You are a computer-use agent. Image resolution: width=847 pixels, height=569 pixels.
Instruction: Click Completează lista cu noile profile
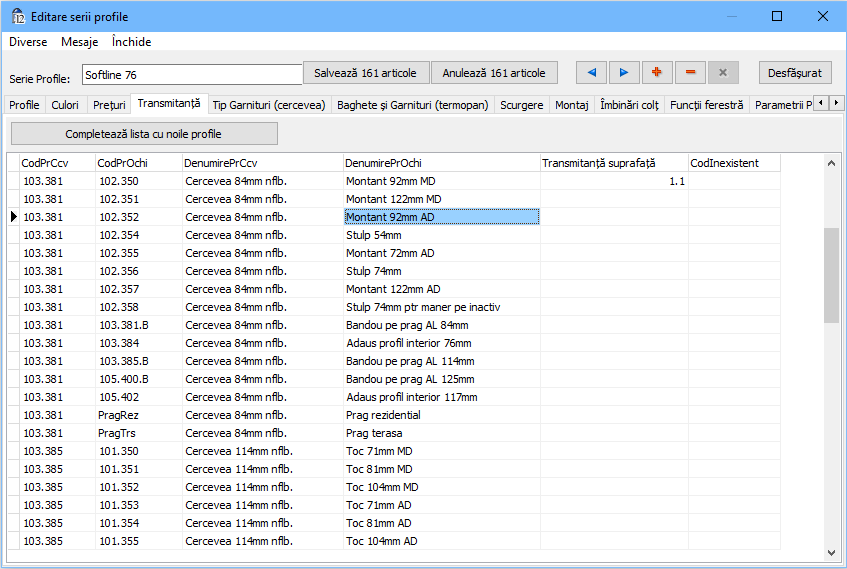point(144,134)
